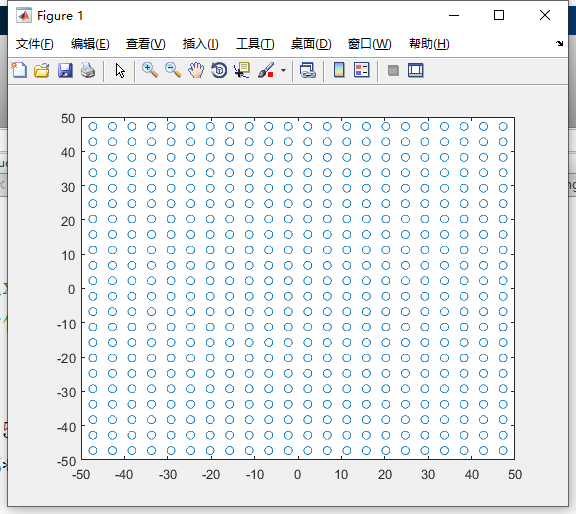Open the 工具(T) menu
Screen dimensions: 576x514
tap(255, 44)
